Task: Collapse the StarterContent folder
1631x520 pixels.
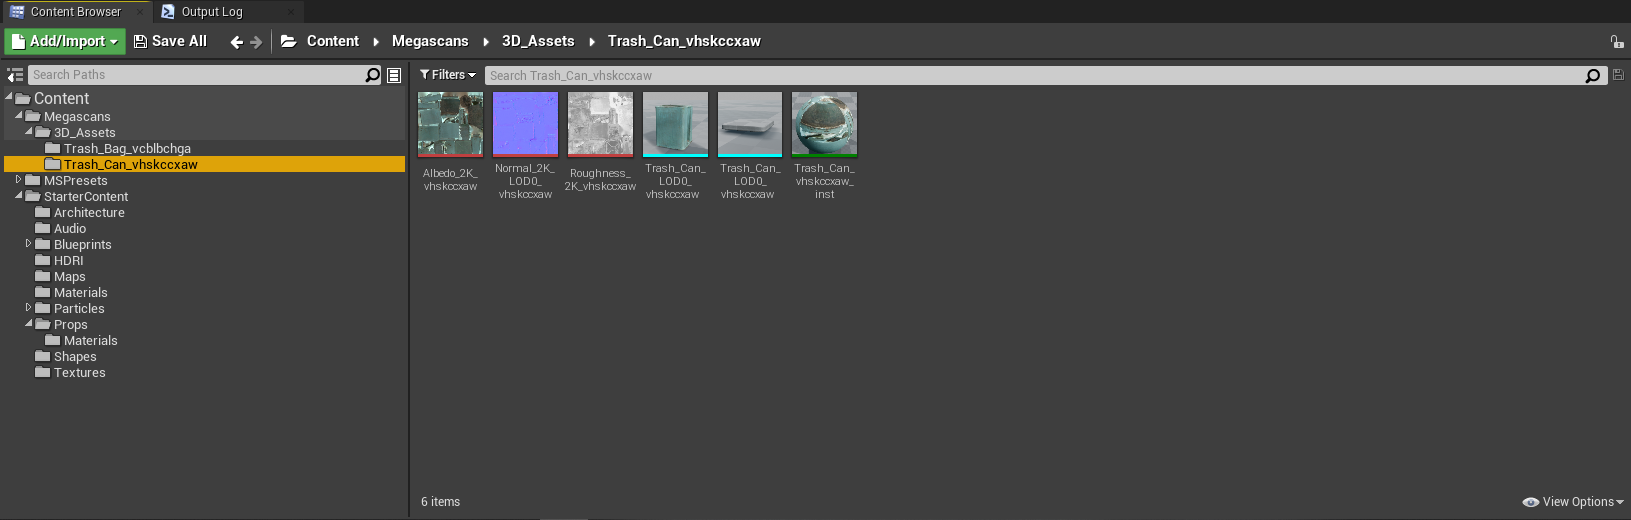Action: pos(19,196)
